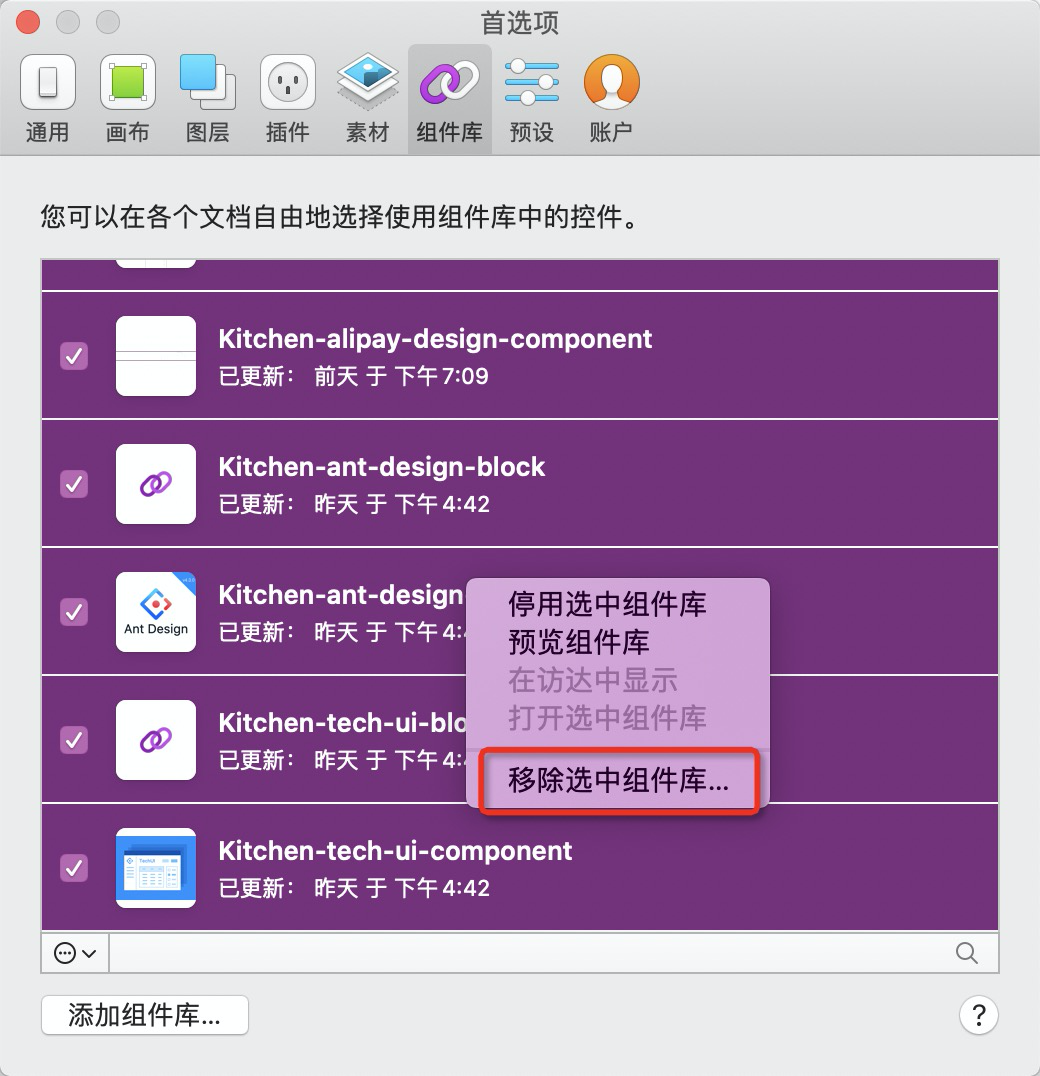Select the Kitchen-alipay-design-component title

coord(435,339)
